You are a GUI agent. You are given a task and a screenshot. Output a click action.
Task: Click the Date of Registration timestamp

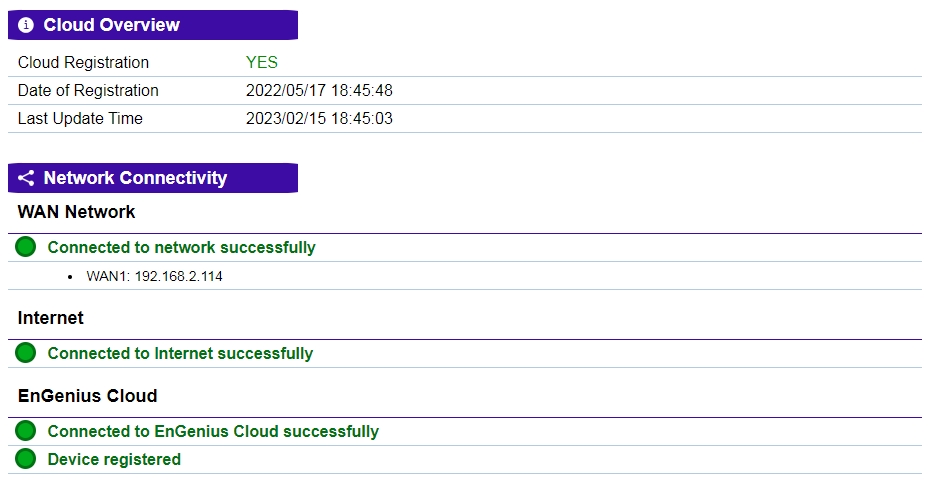[x=319, y=90]
